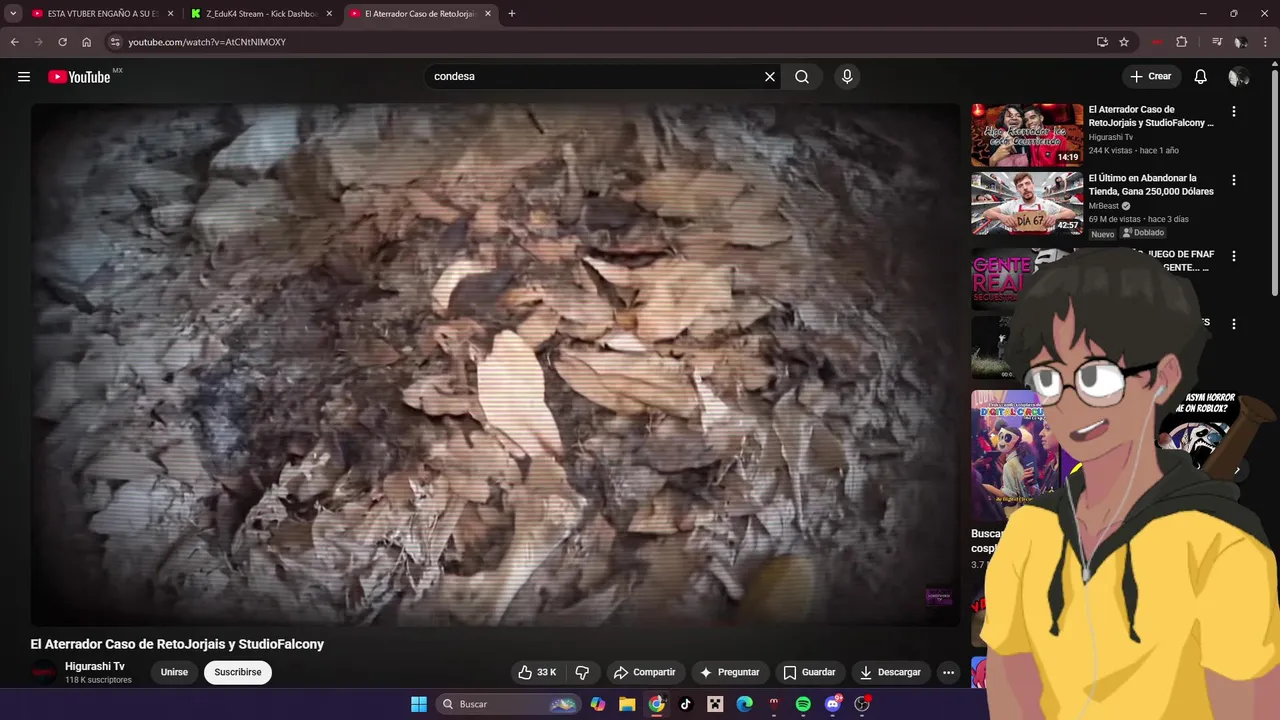Click the page scrollbar up arrow
Viewport: 1280px width, 720px height.
tap(1274, 63)
